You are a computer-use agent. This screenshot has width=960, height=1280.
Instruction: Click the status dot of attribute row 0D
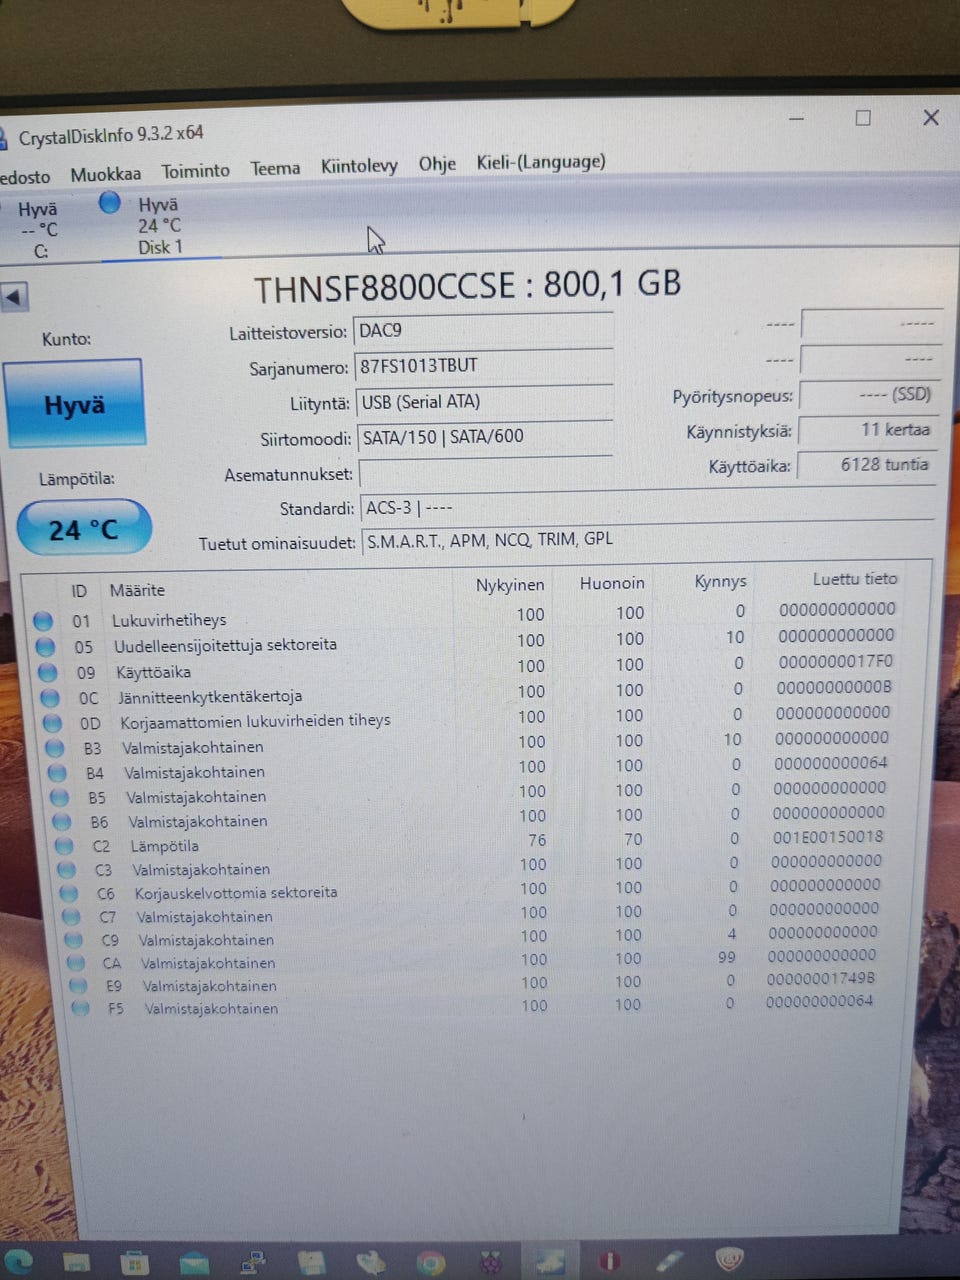pyautogui.click(x=52, y=722)
